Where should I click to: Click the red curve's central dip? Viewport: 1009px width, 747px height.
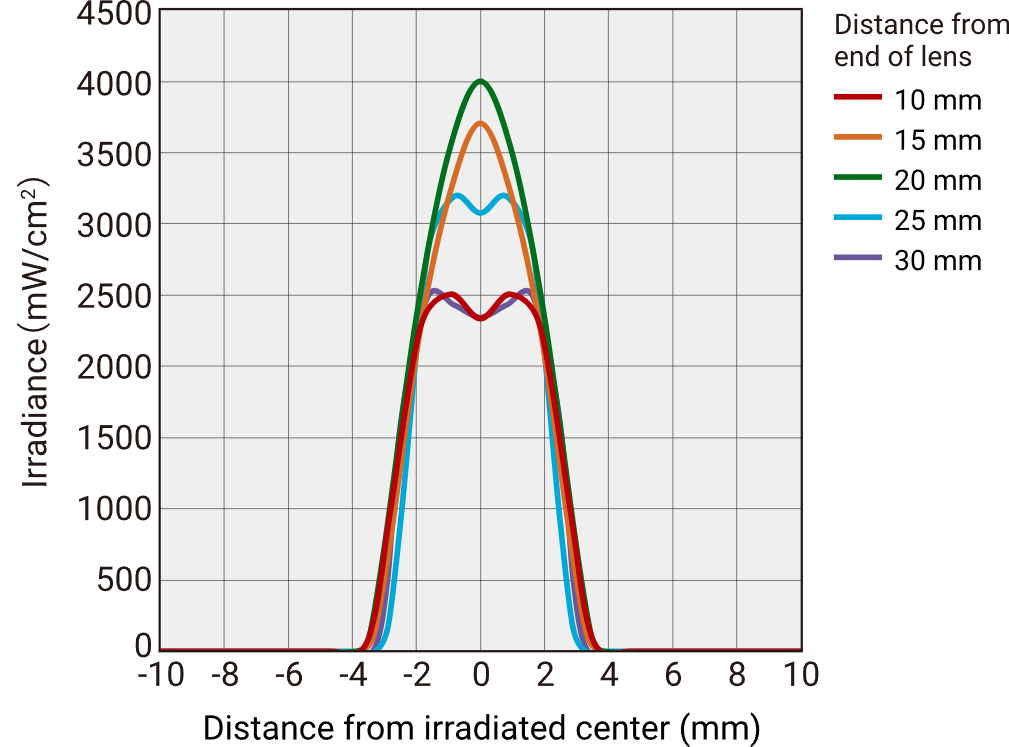click(x=481, y=318)
